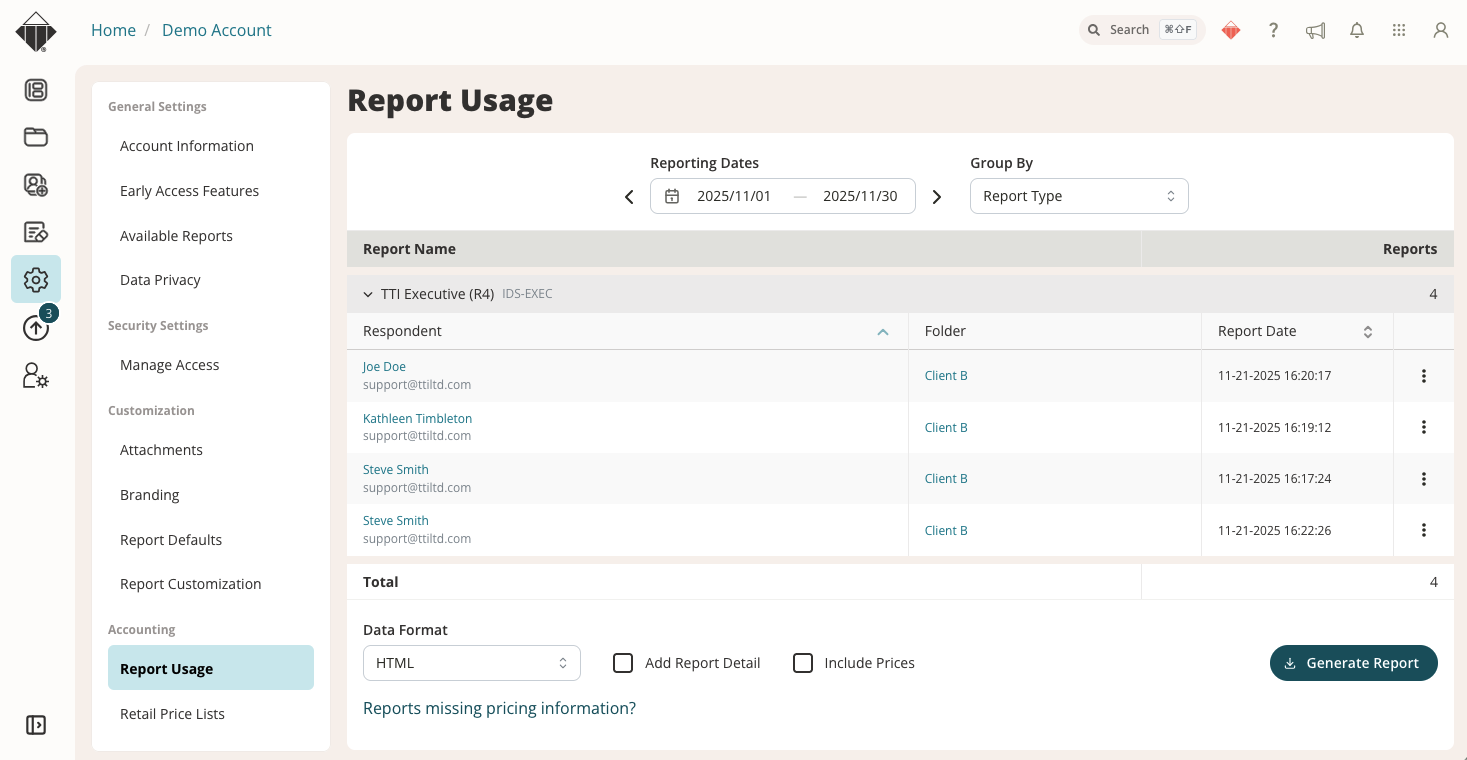Viewport: 1467px width, 760px height.
Task: Check the bell notifications icon
Action: tap(1356, 30)
